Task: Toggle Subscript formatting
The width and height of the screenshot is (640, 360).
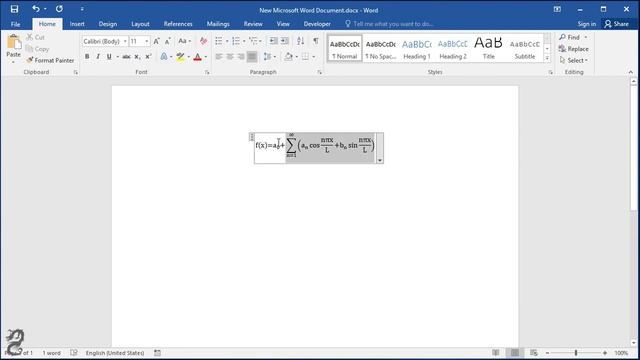Action: (138, 57)
